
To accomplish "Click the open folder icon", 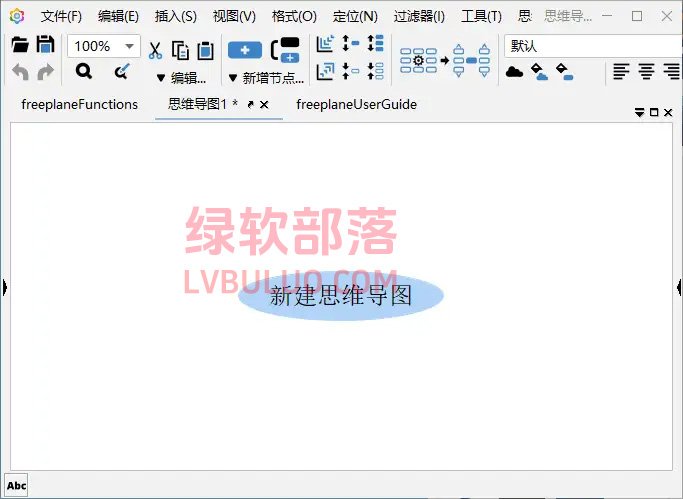I will (x=20, y=44).
